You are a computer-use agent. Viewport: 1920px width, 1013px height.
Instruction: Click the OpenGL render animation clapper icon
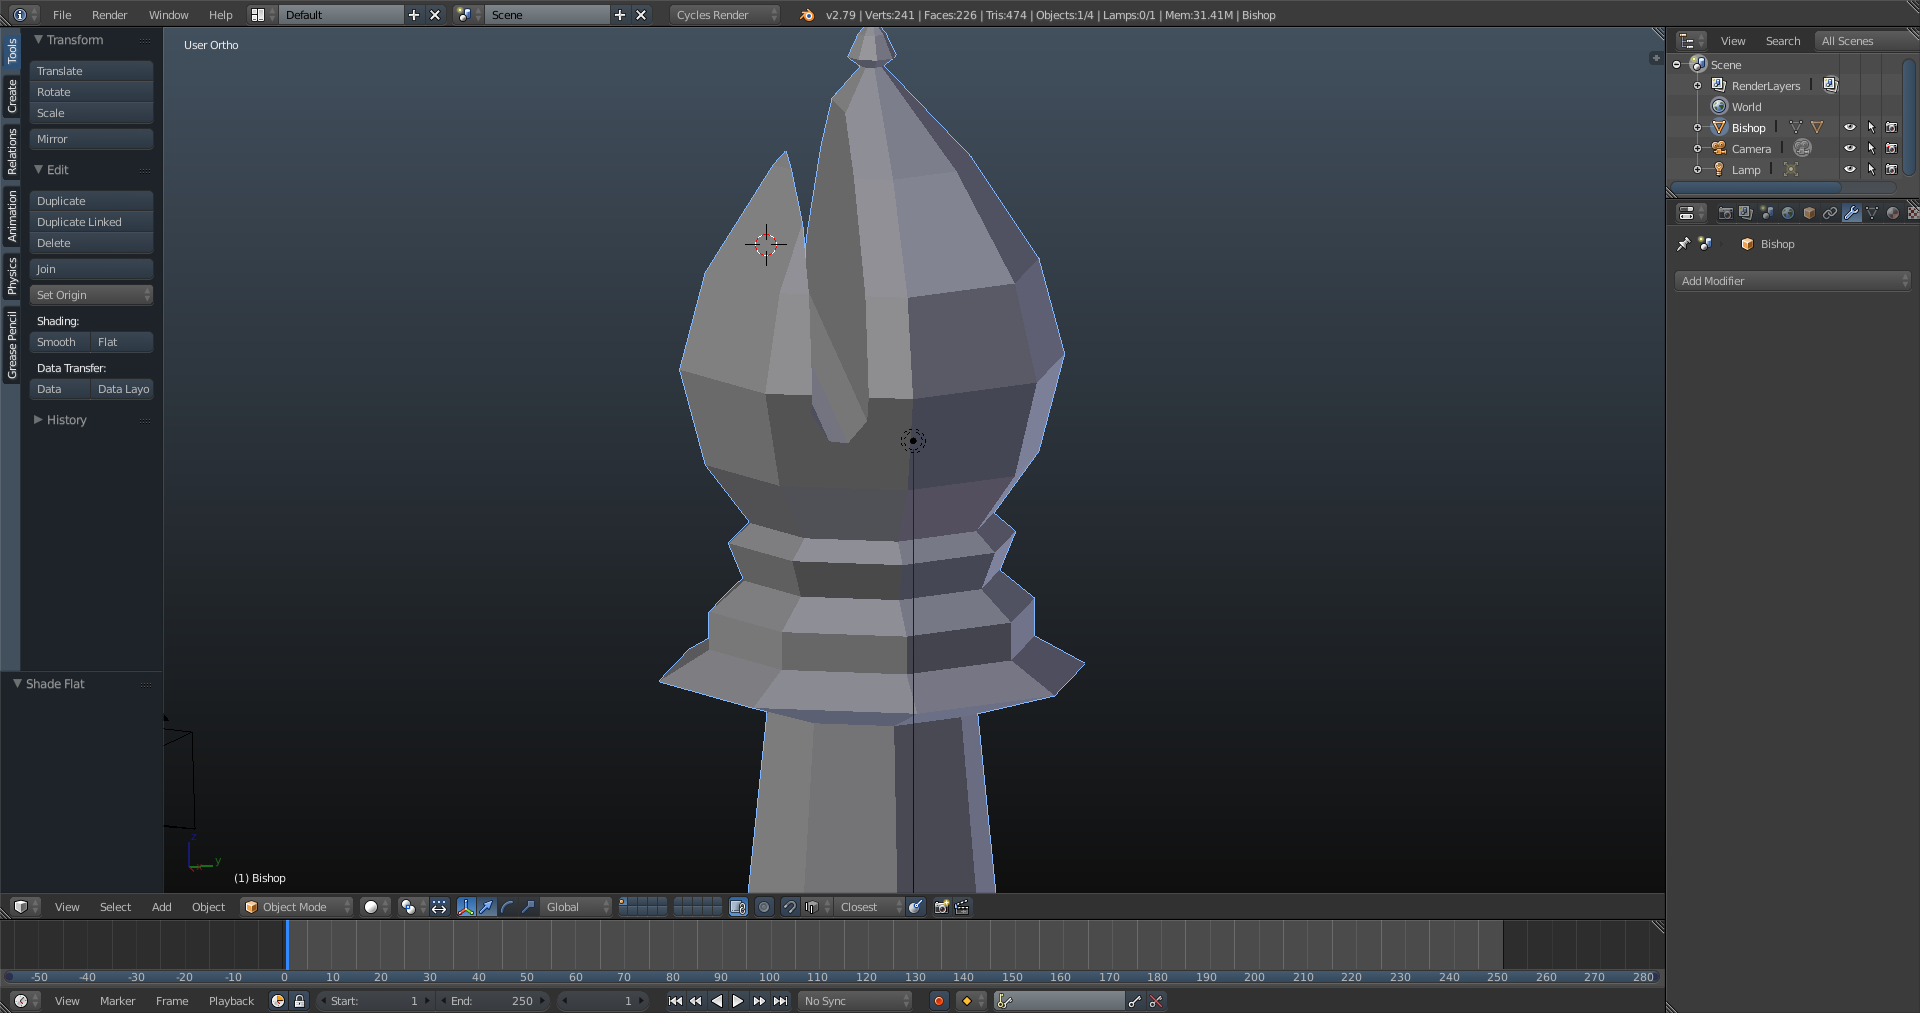tap(962, 907)
